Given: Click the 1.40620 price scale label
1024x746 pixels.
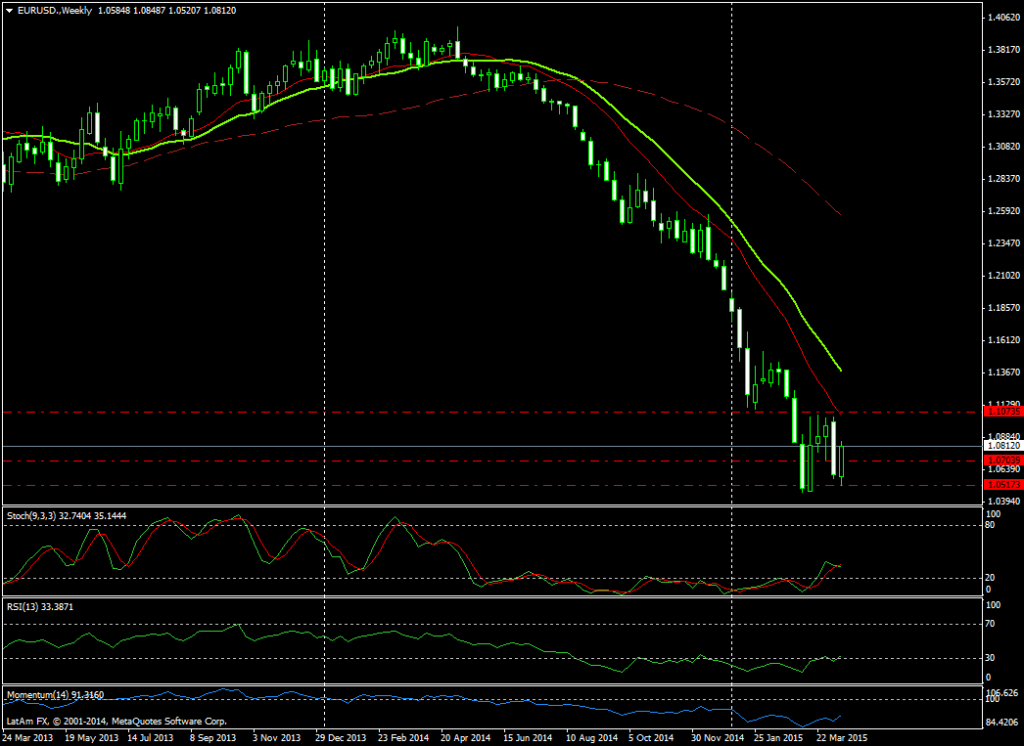Looking at the screenshot, I should [1002, 18].
